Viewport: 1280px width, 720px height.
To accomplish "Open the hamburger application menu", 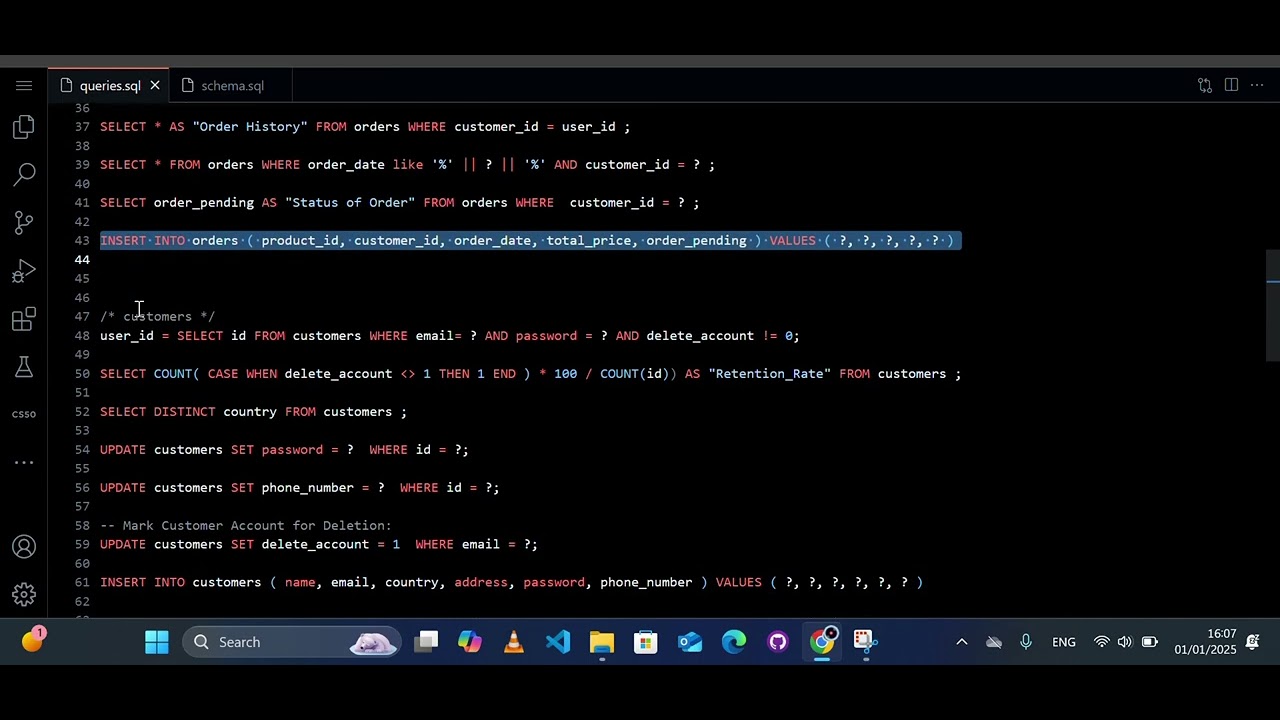I will [x=24, y=86].
